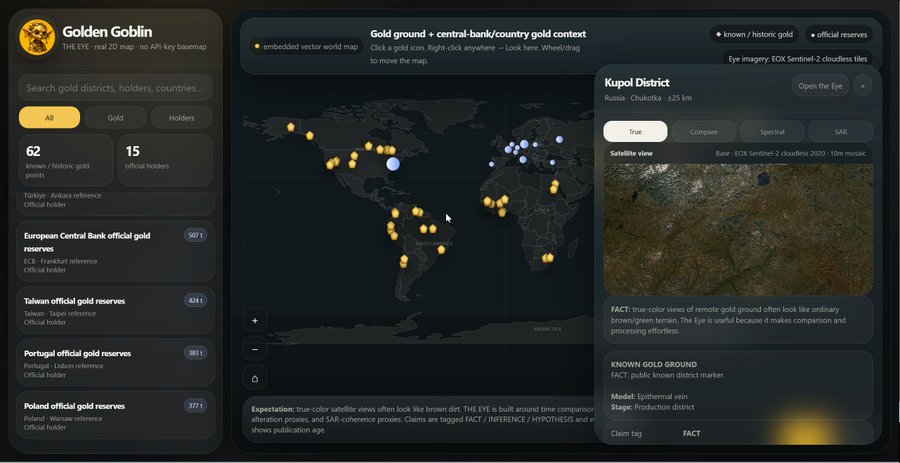Click the embedded vector world map chip
900x463 pixels.
click(306, 46)
